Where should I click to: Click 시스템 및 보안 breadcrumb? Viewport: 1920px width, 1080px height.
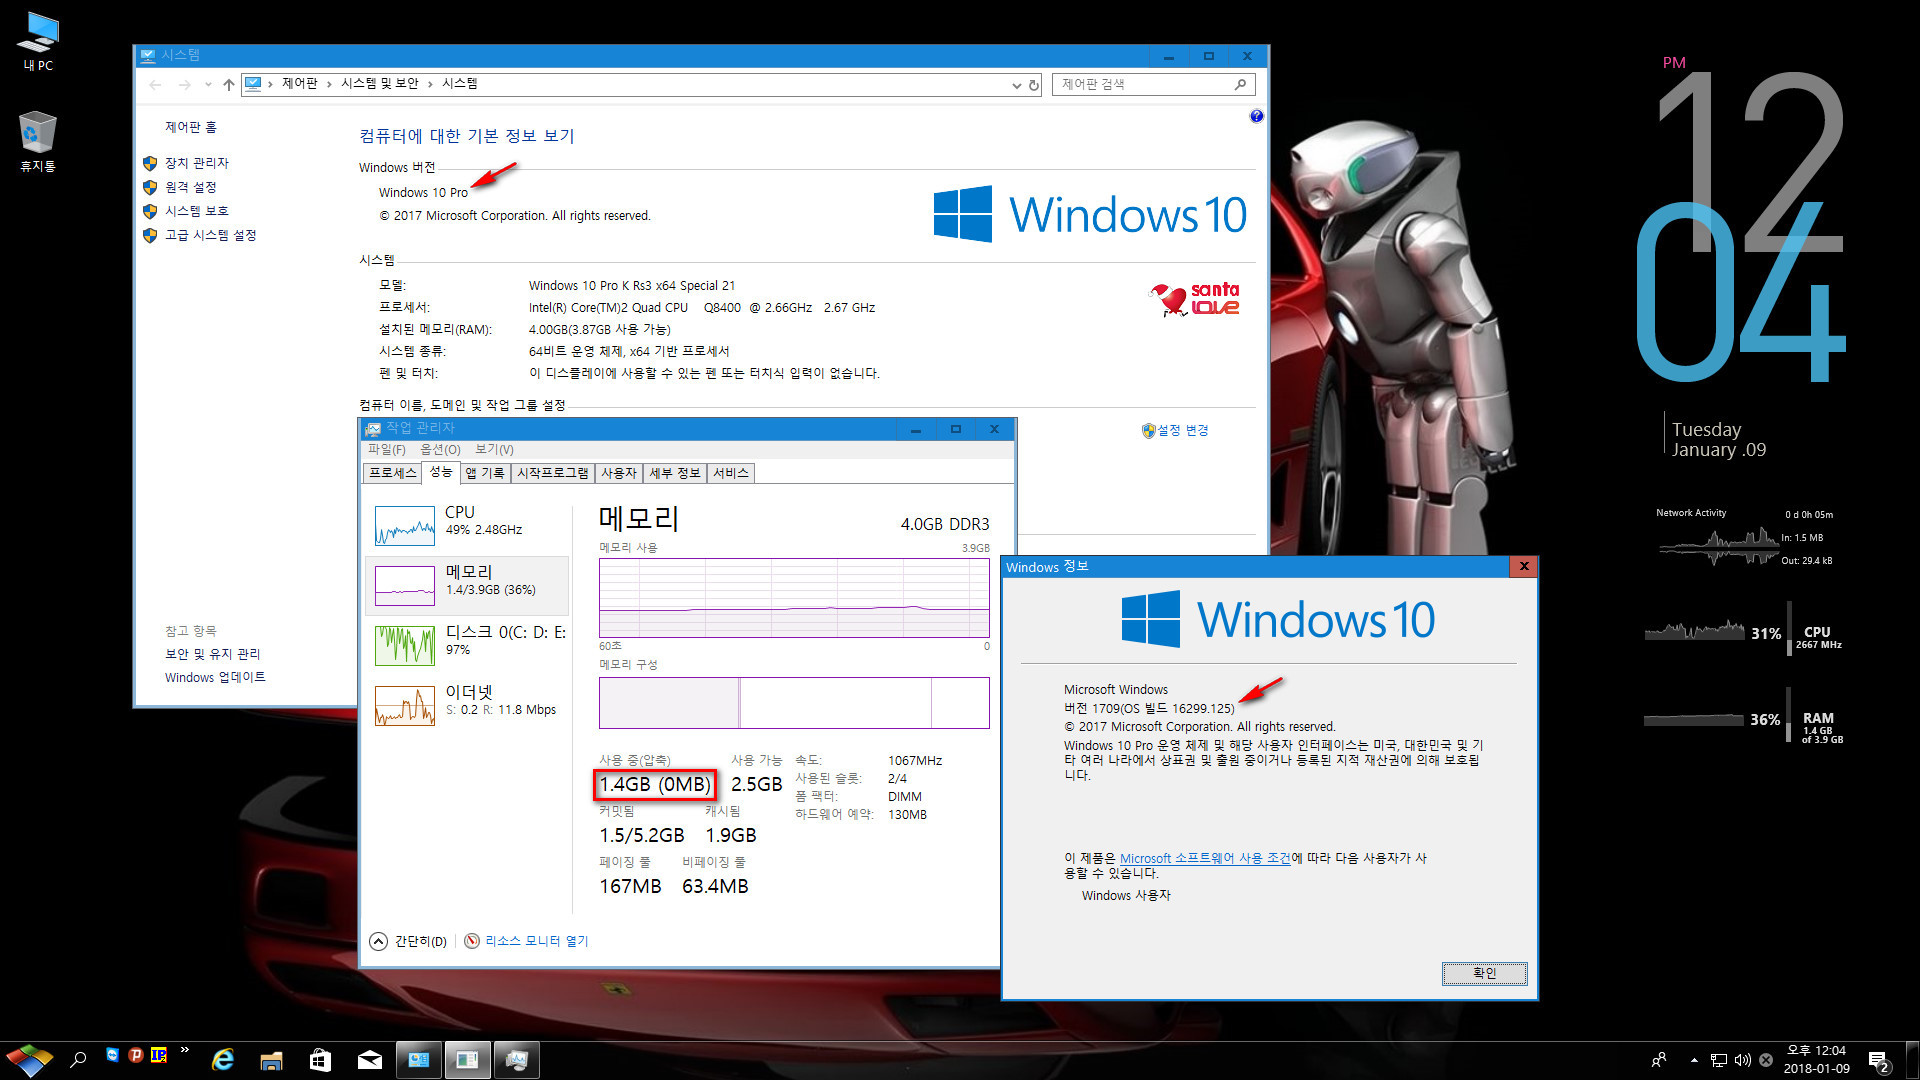click(380, 84)
